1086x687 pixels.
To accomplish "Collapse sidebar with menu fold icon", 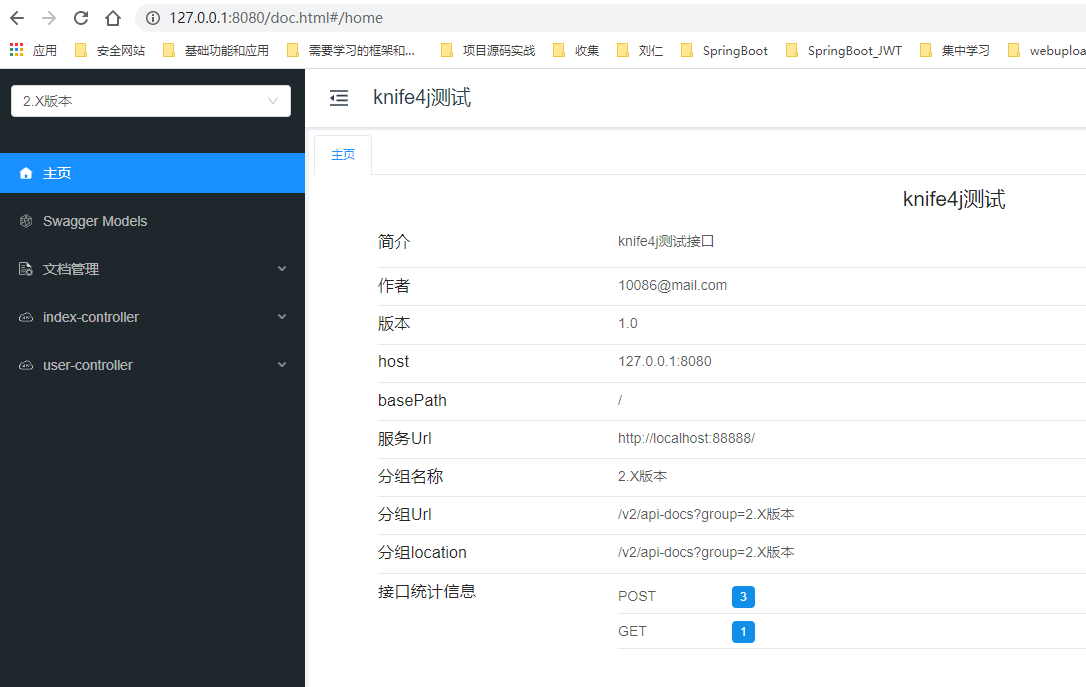I will (339, 98).
